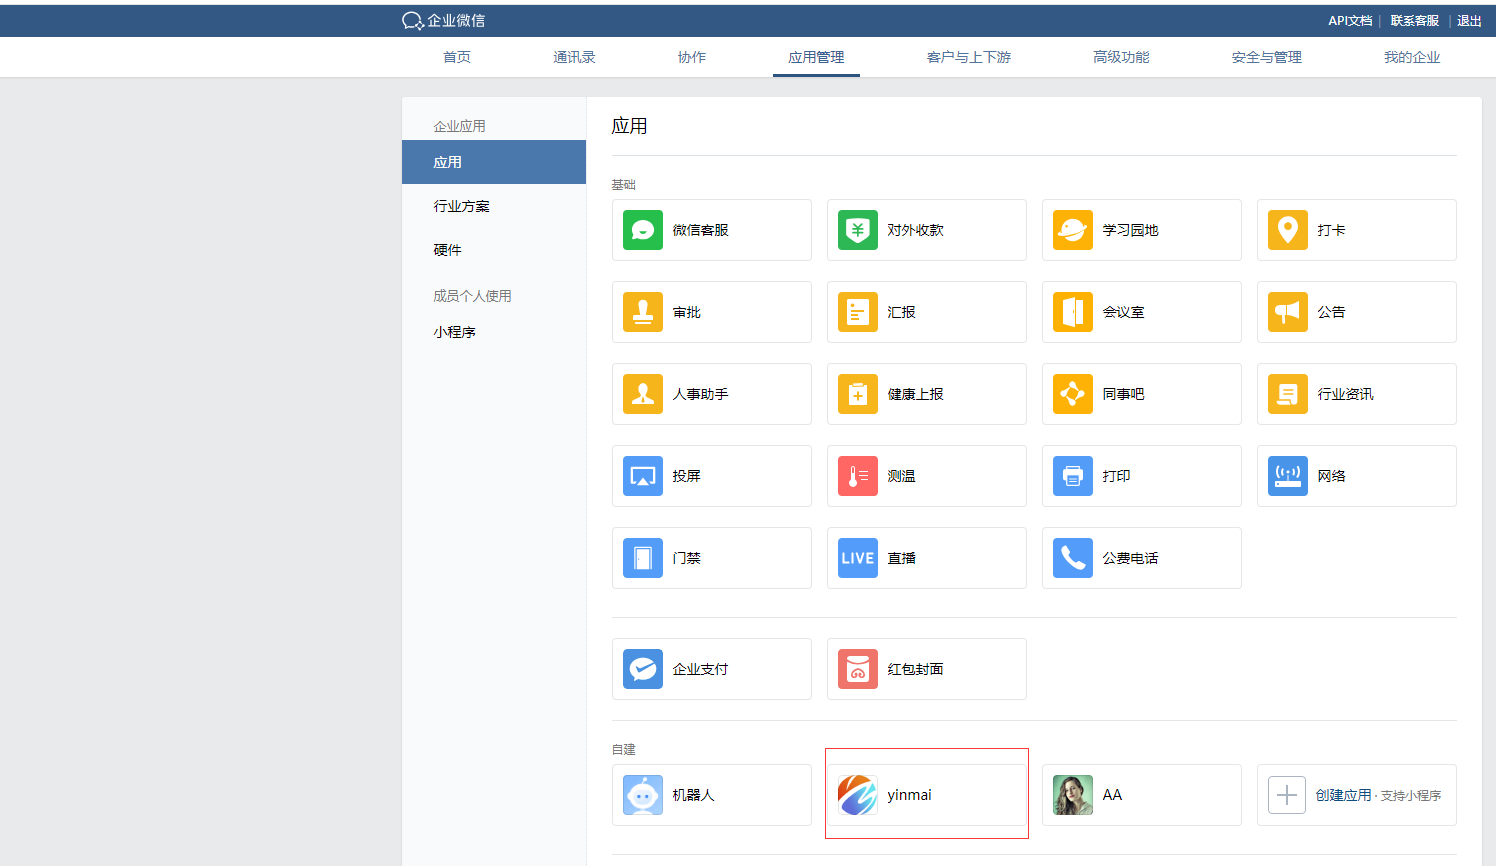
Task: Open the 微信客服 app icon
Action: (642, 230)
